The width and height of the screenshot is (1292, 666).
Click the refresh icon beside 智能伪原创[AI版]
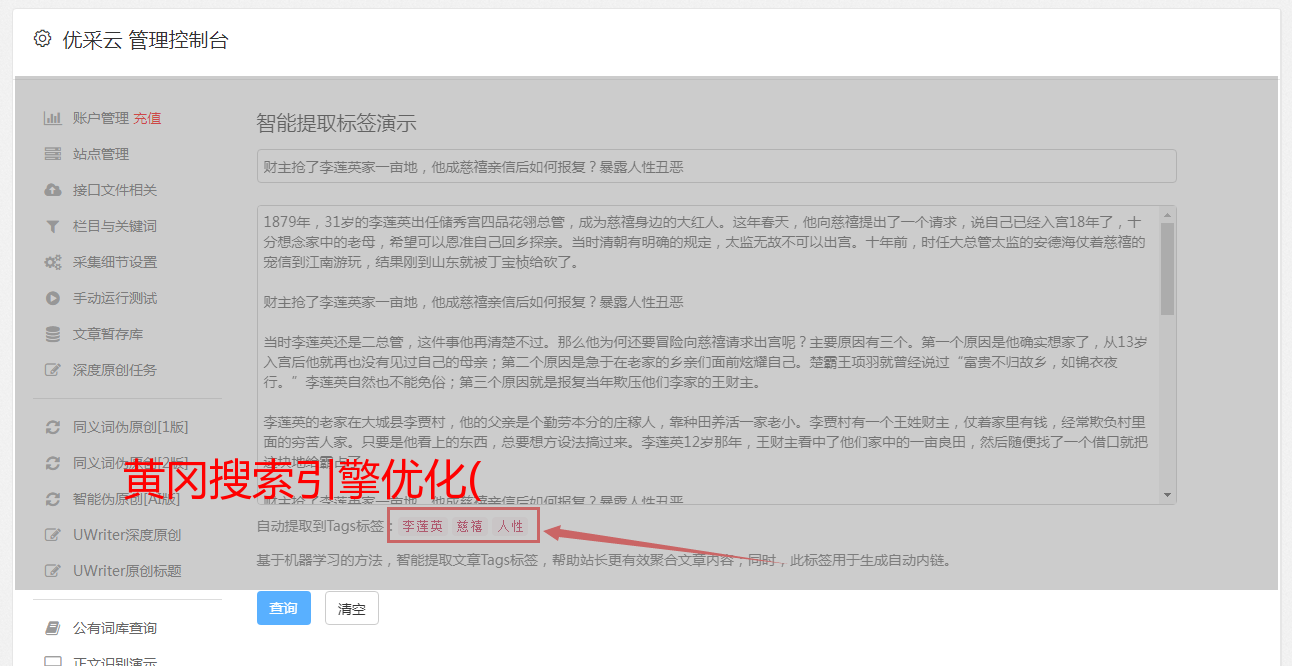[53, 499]
